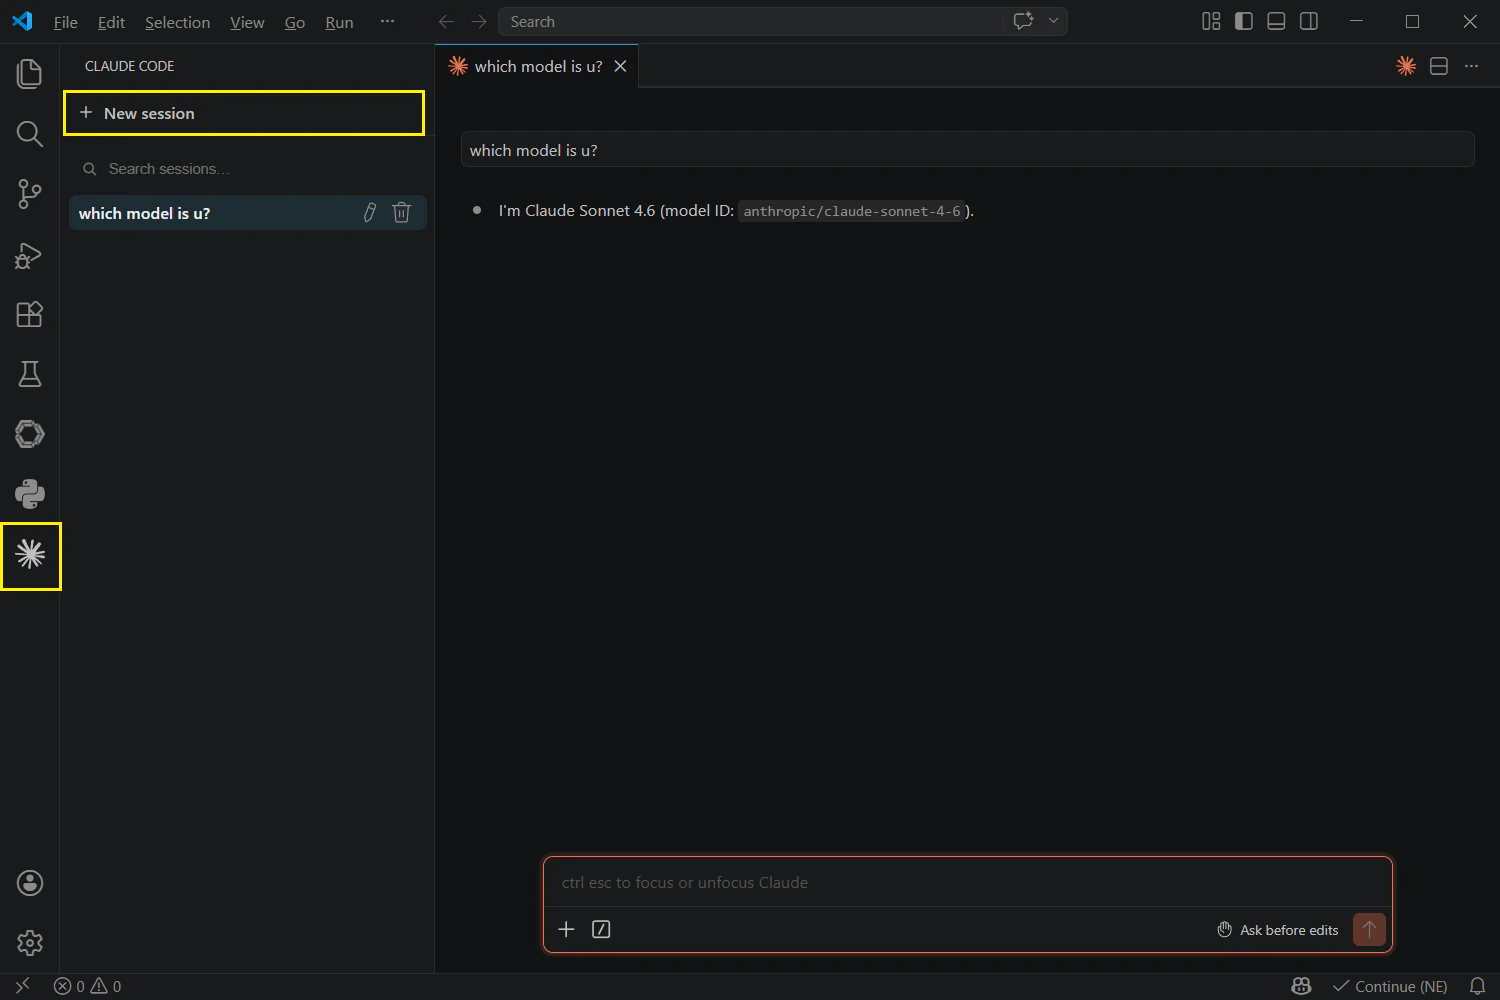Open the Manage gear icon
Screen dimensions: 1500x1000
pos(30,943)
